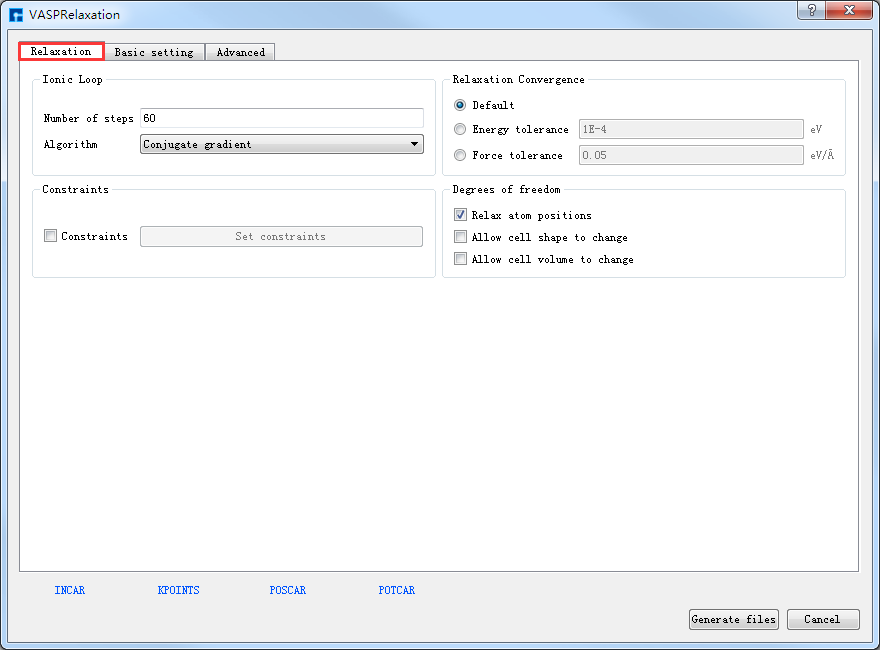Enable the Constraints checkbox
The image size is (880, 650).
click(51, 237)
